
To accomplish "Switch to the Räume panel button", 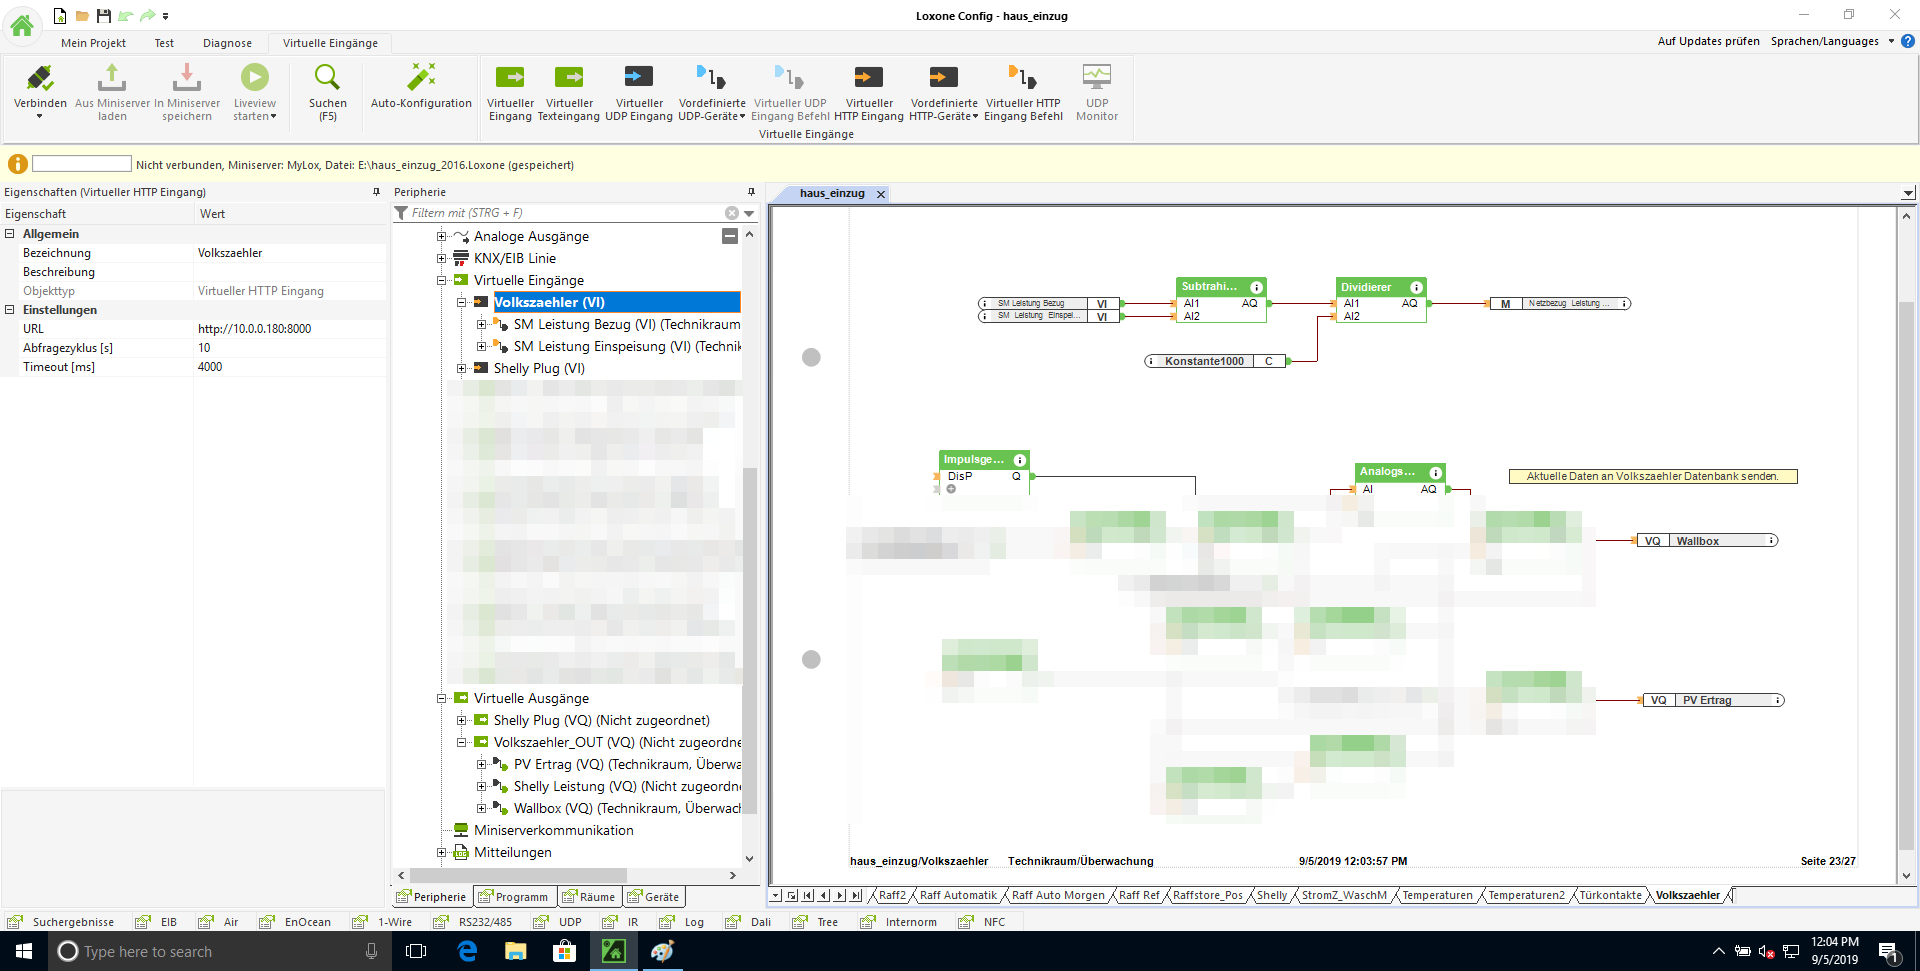I will 589,897.
